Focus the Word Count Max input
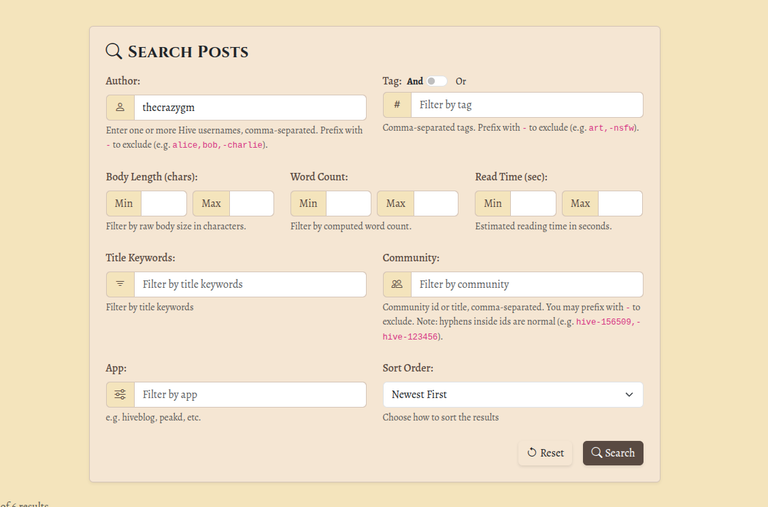Image resolution: width=768 pixels, height=507 pixels. pos(436,203)
